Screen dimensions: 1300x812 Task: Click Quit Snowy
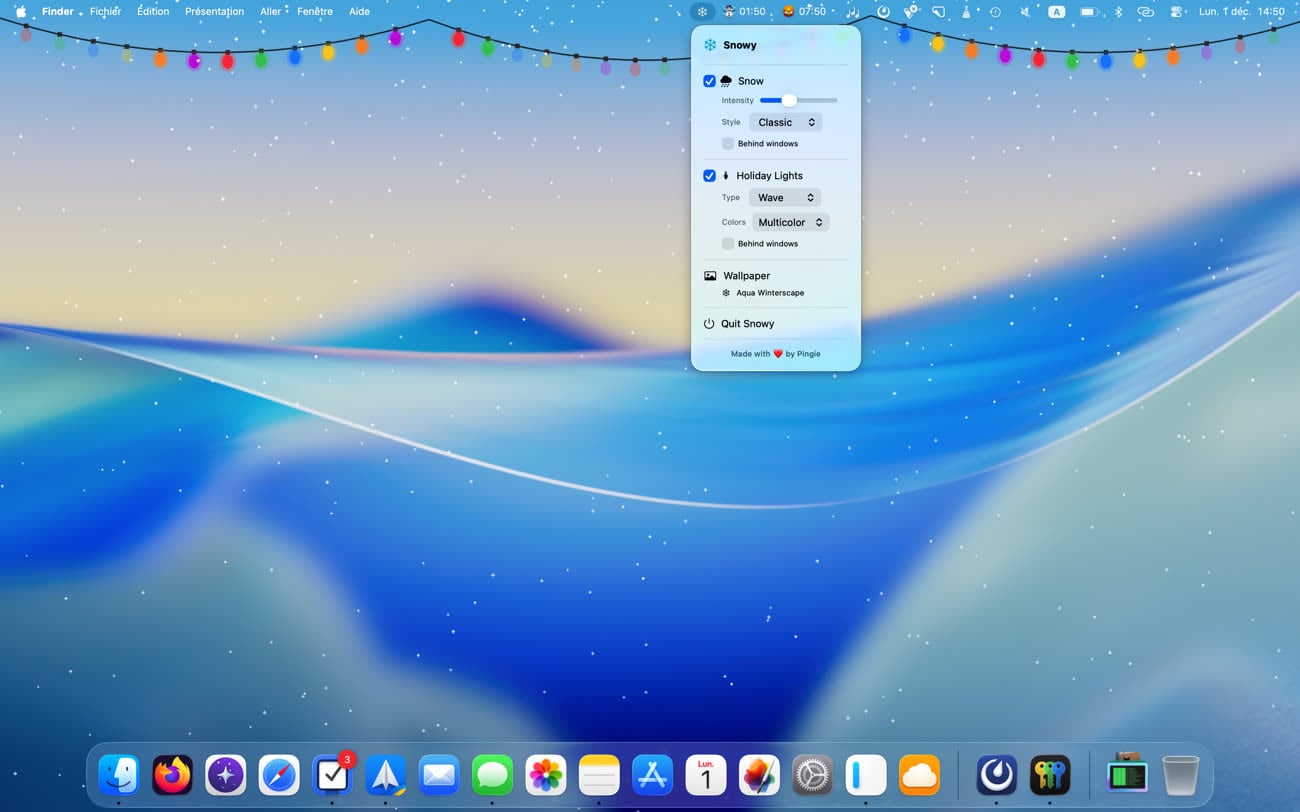pyautogui.click(x=747, y=324)
